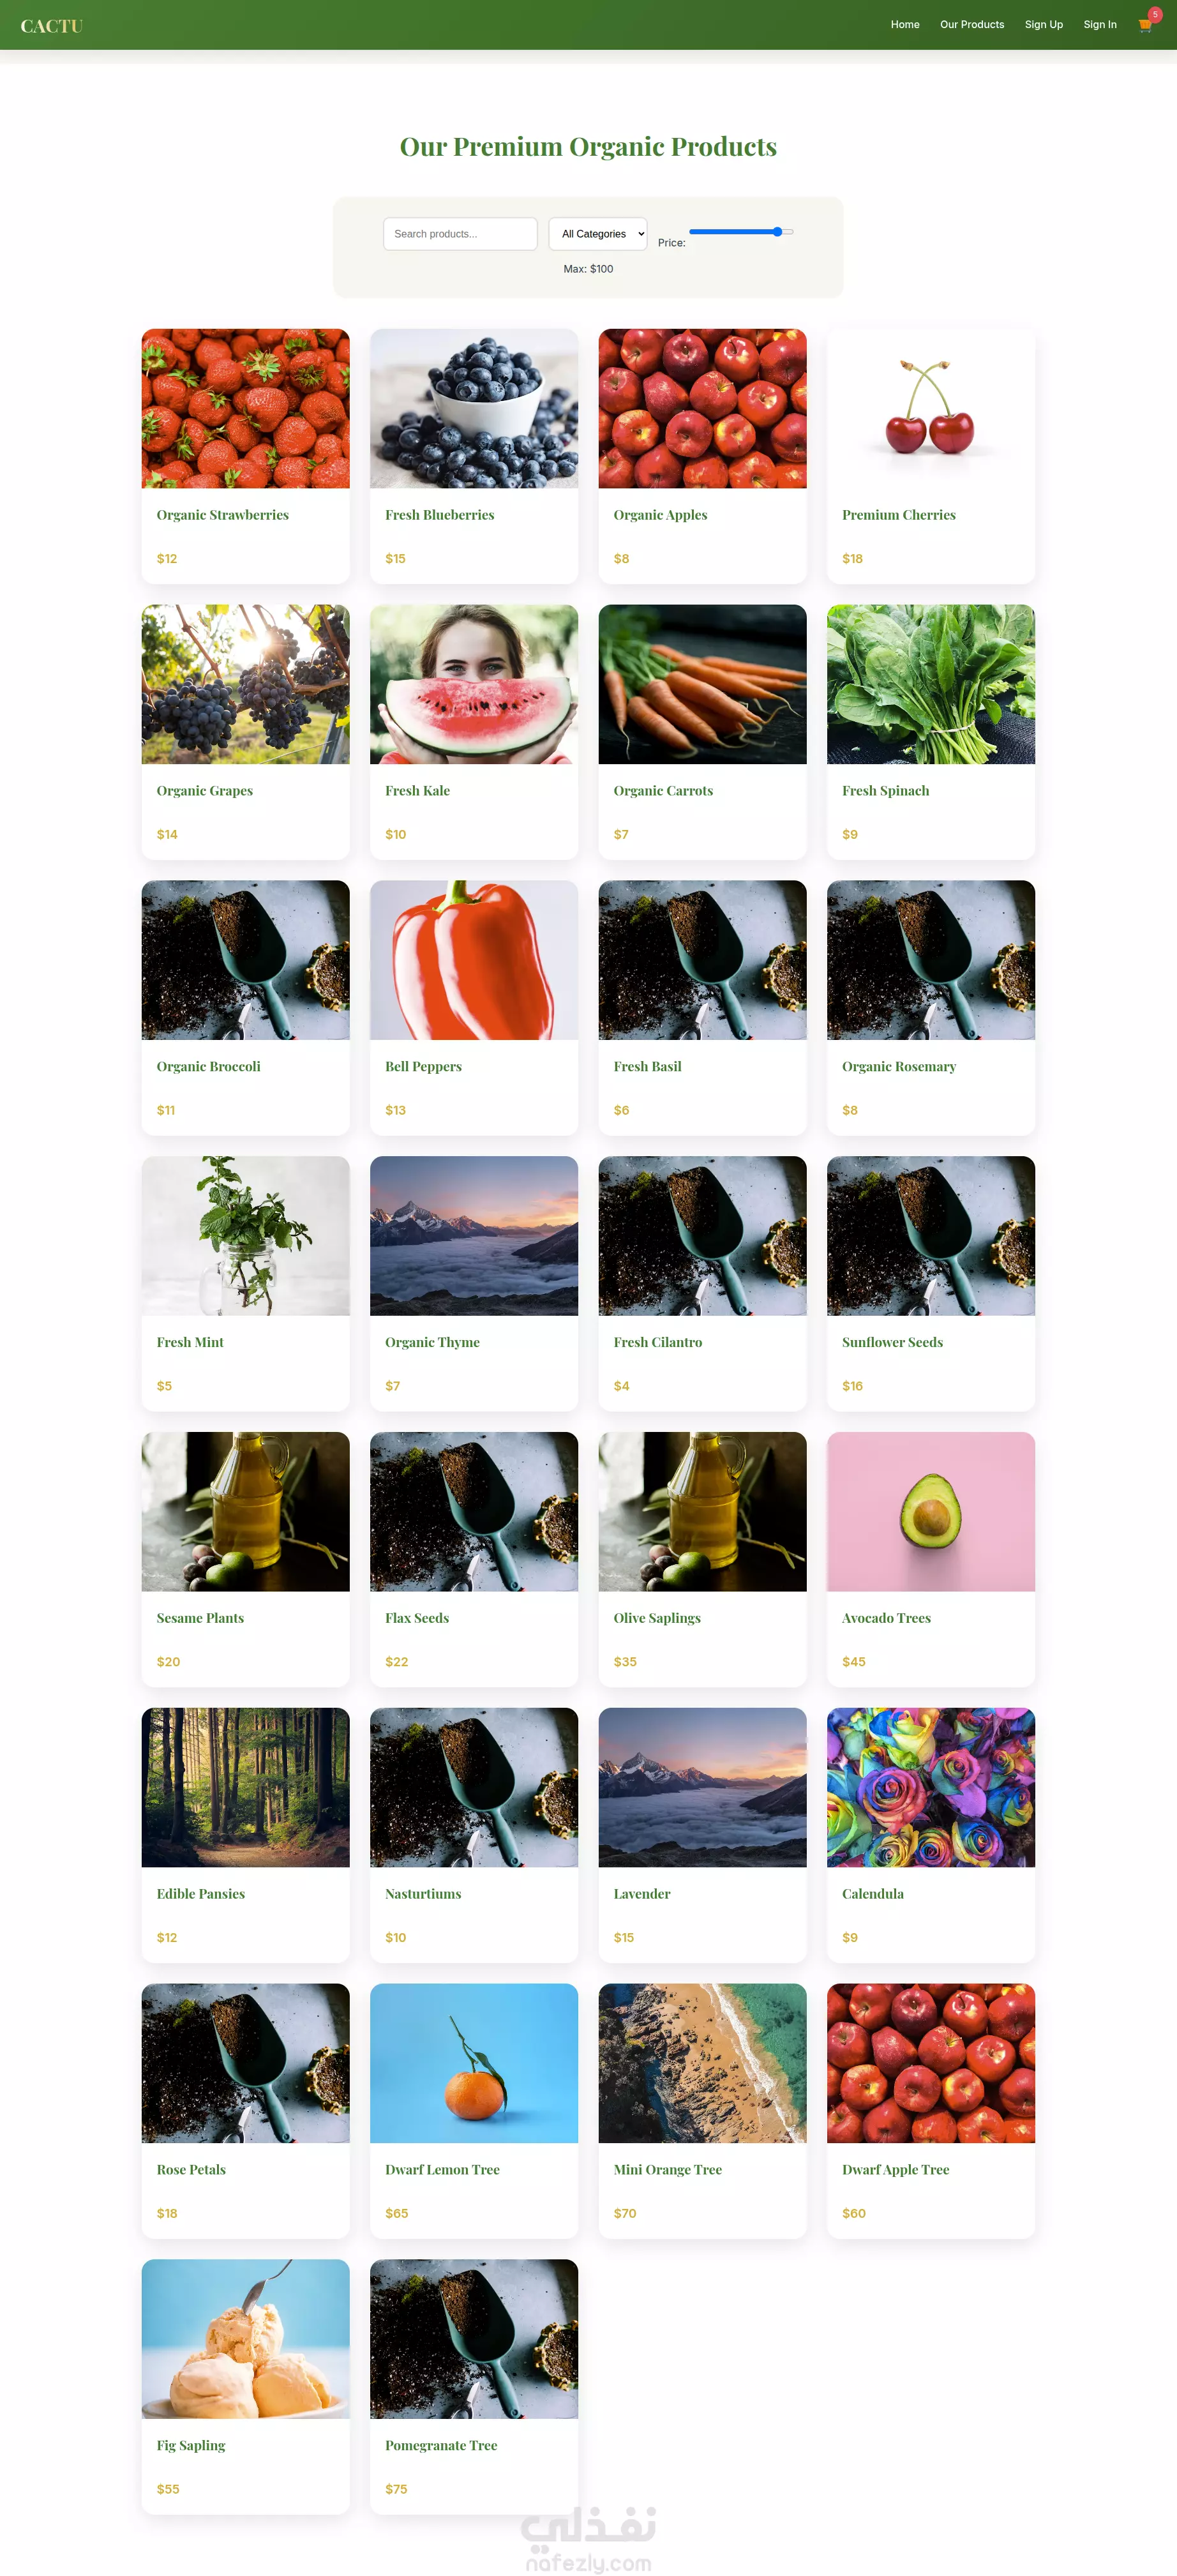
Task: Open the Bell Peppers product image
Action: (474, 960)
